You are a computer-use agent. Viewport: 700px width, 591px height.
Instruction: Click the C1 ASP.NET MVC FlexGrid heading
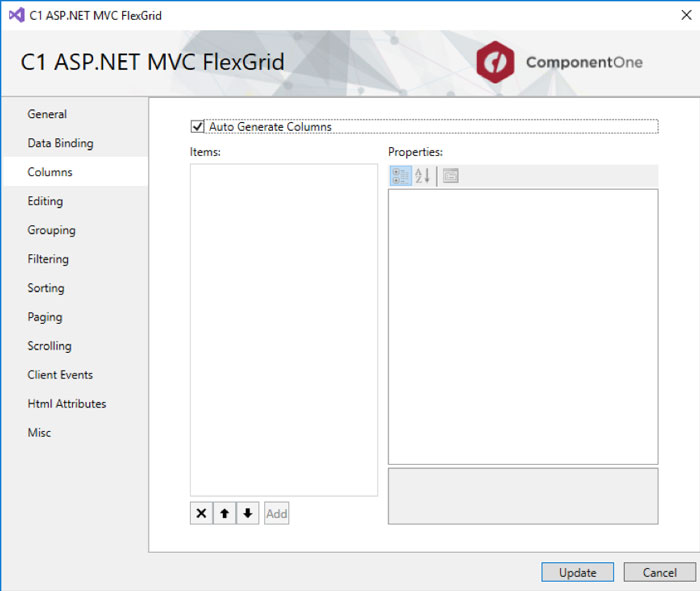coord(152,62)
